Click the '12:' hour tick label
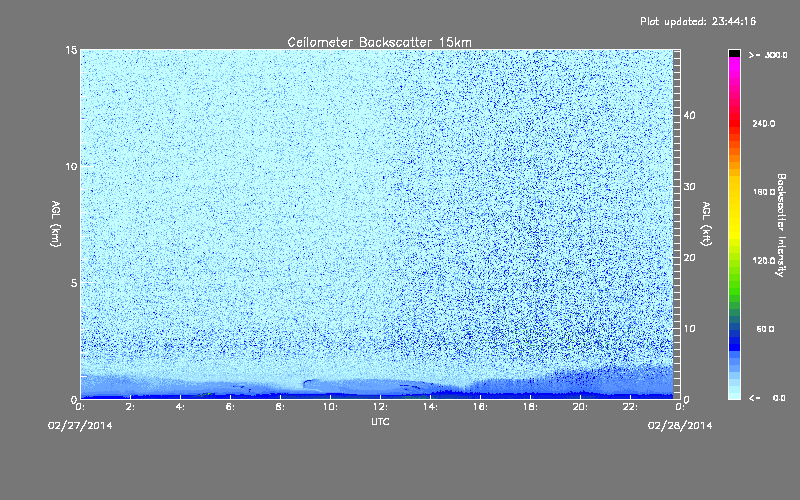The width and height of the screenshot is (800, 500). click(380, 407)
